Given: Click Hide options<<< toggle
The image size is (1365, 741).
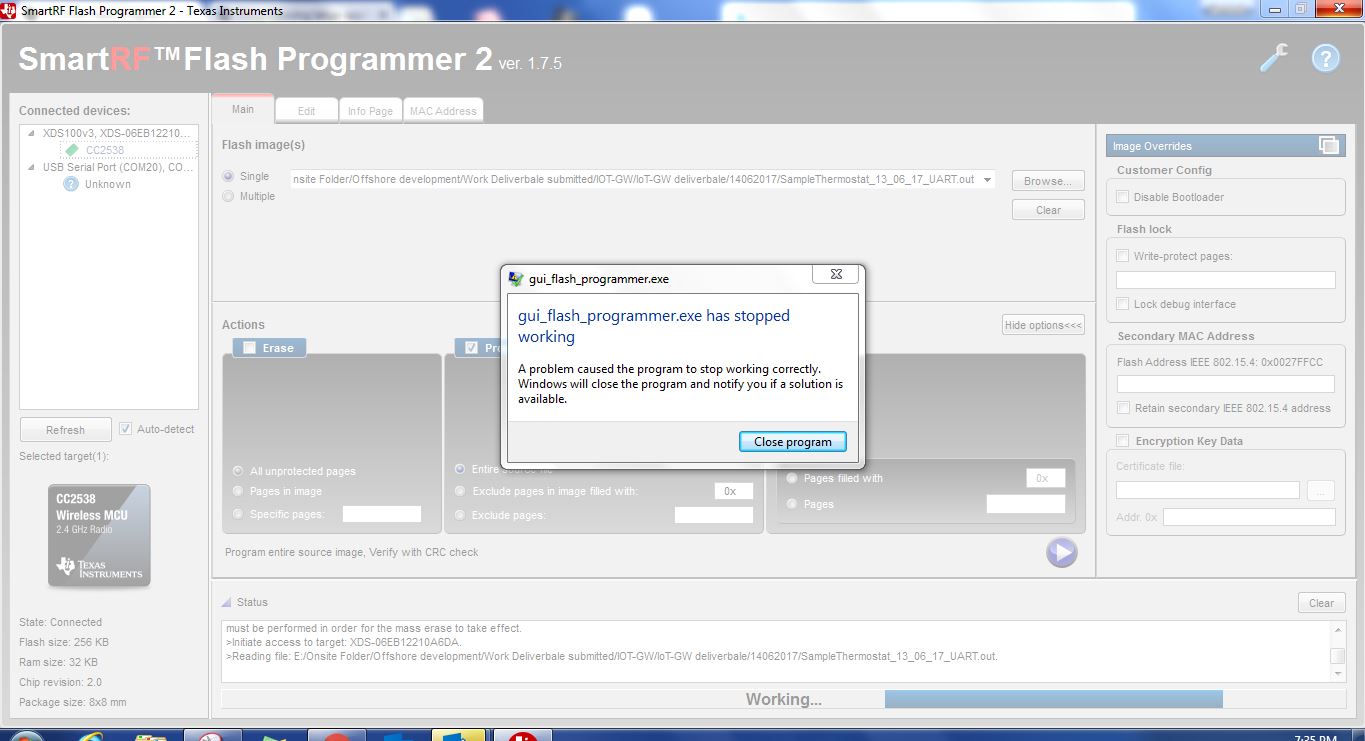Looking at the screenshot, I should (x=1043, y=325).
